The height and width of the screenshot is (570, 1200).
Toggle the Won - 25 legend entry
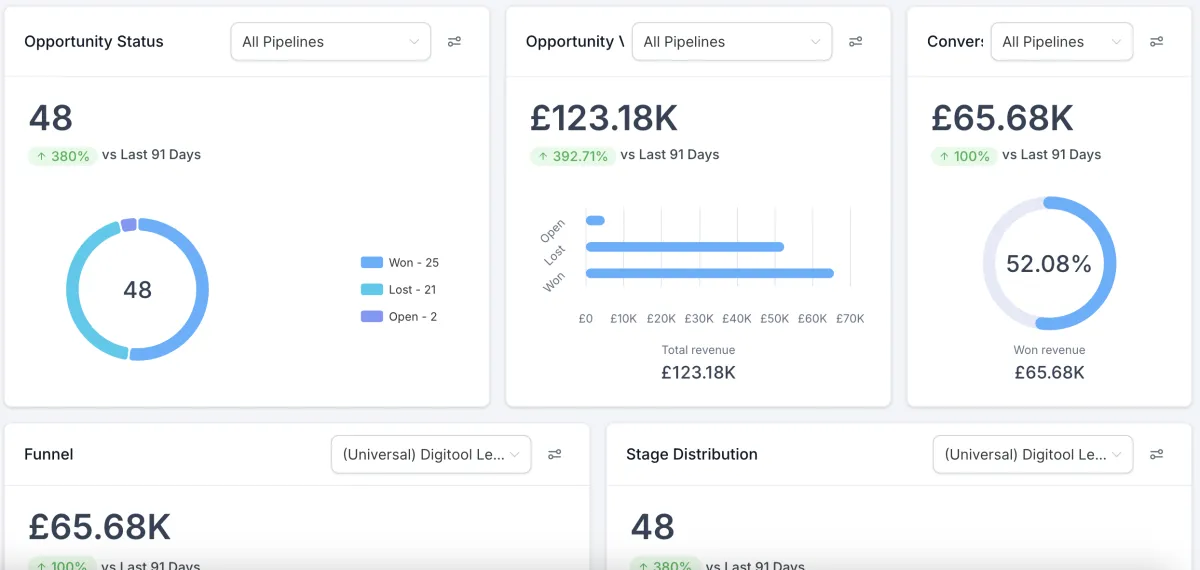pyautogui.click(x=400, y=263)
